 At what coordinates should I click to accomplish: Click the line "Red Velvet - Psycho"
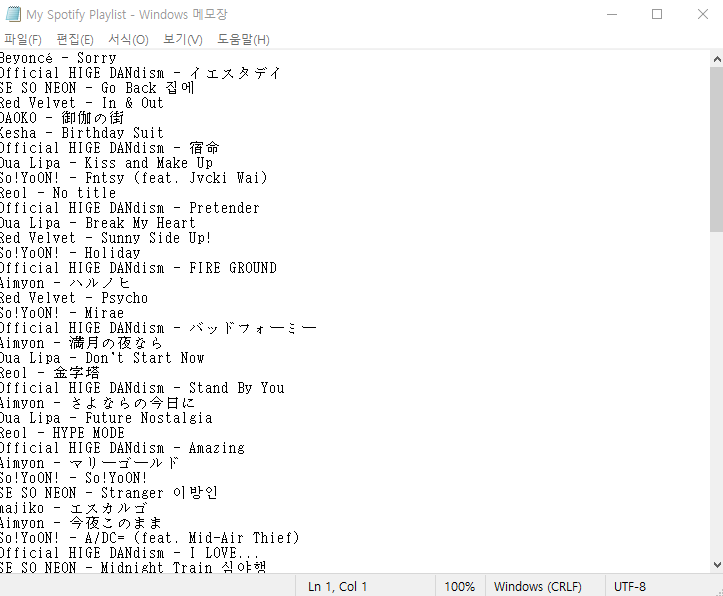tap(74, 298)
